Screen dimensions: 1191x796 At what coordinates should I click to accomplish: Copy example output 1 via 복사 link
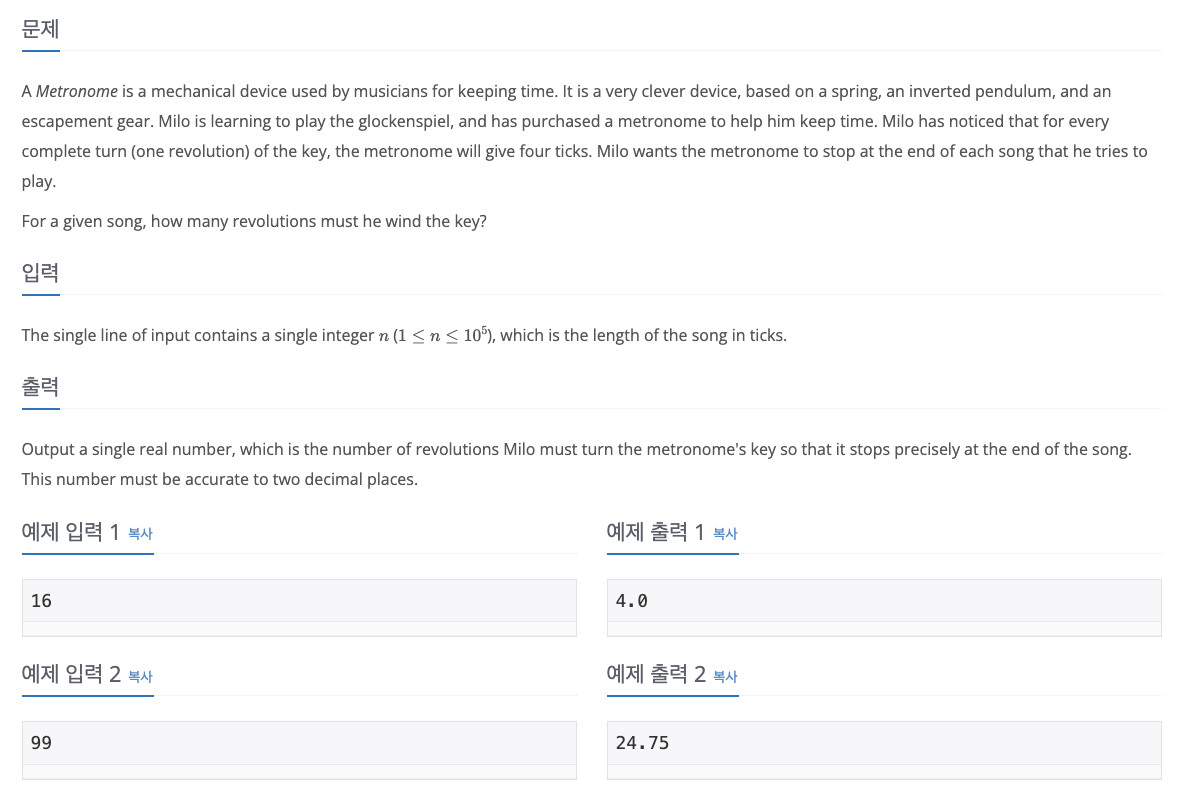[x=725, y=534]
